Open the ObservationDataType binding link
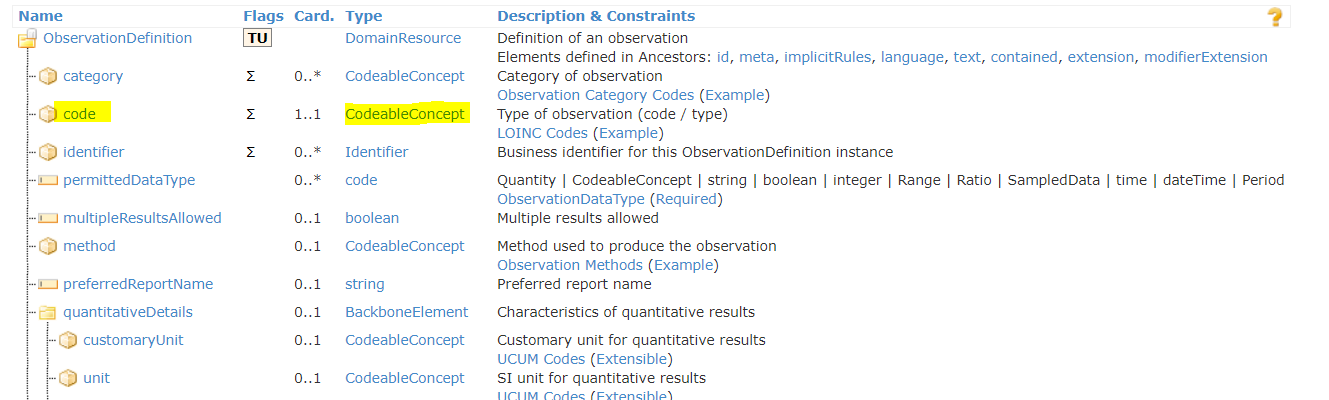This screenshot has width=1329, height=400. tap(571, 199)
